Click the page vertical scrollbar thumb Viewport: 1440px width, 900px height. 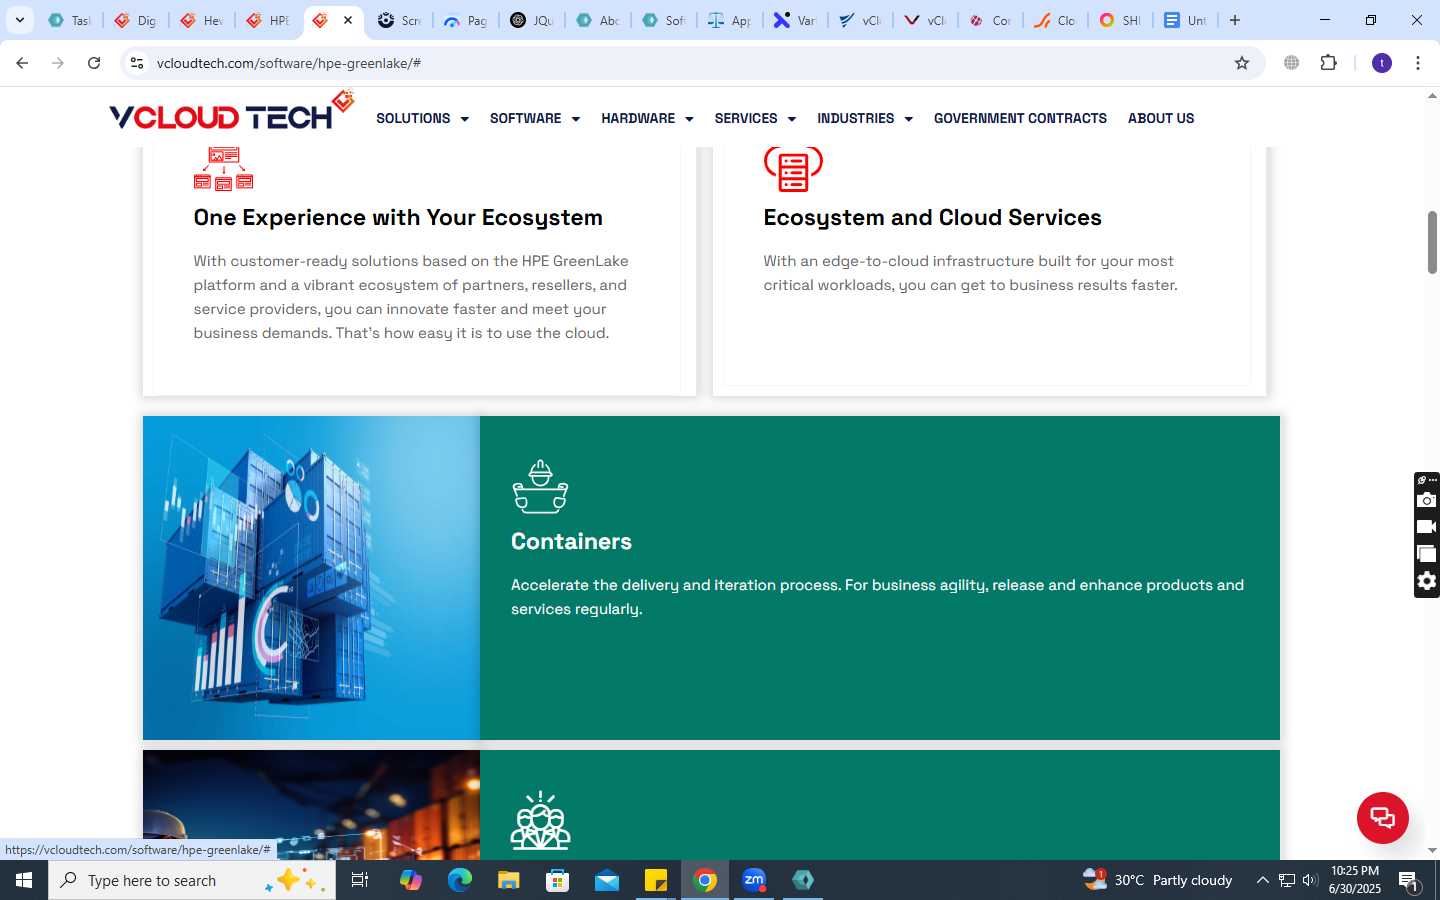tap(1432, 242)
